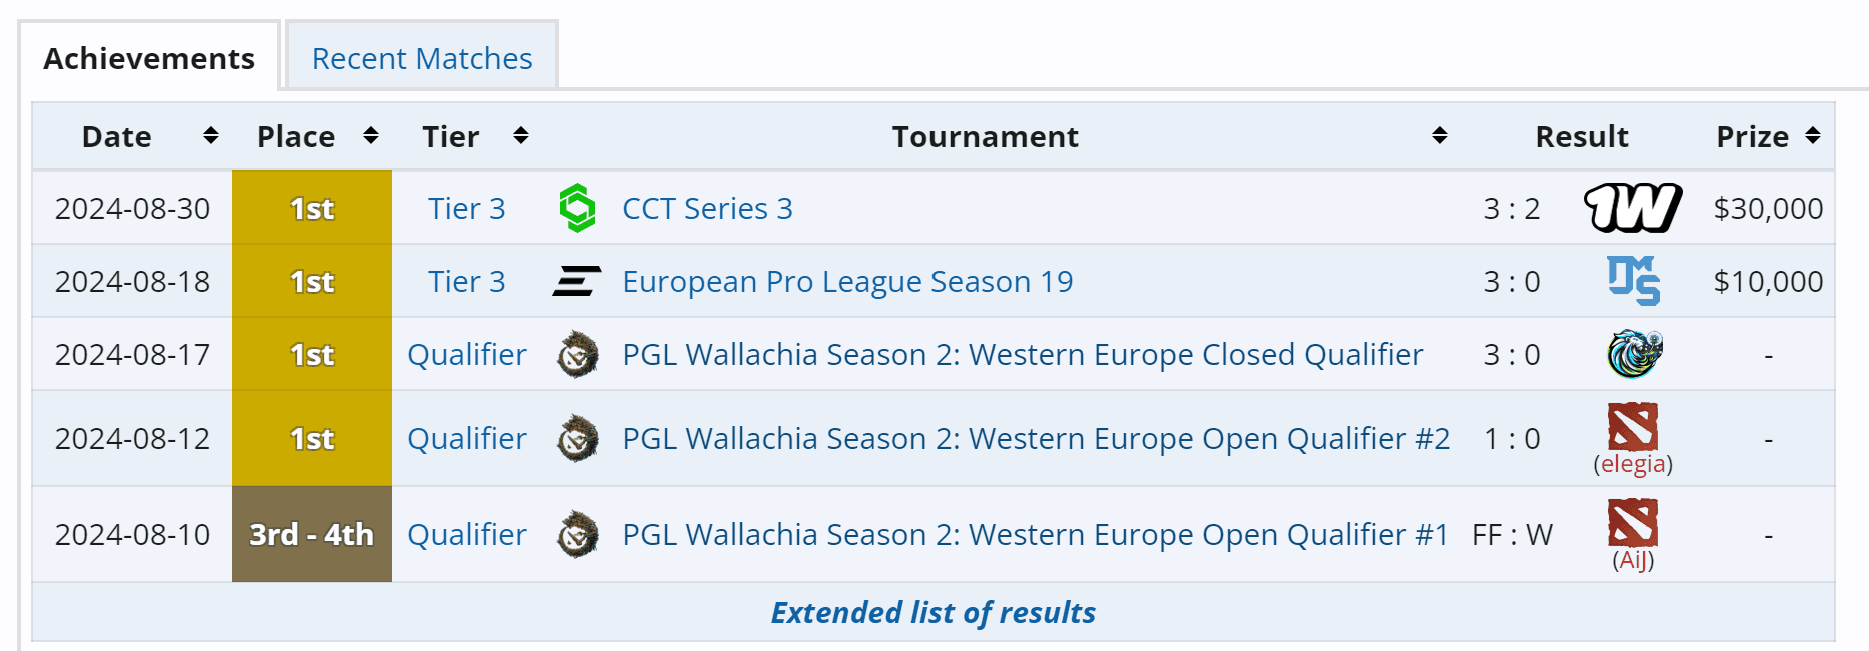Sort the table by Date column
Viewport: 1869px width, 651px height.
click(x=210, y=136)
